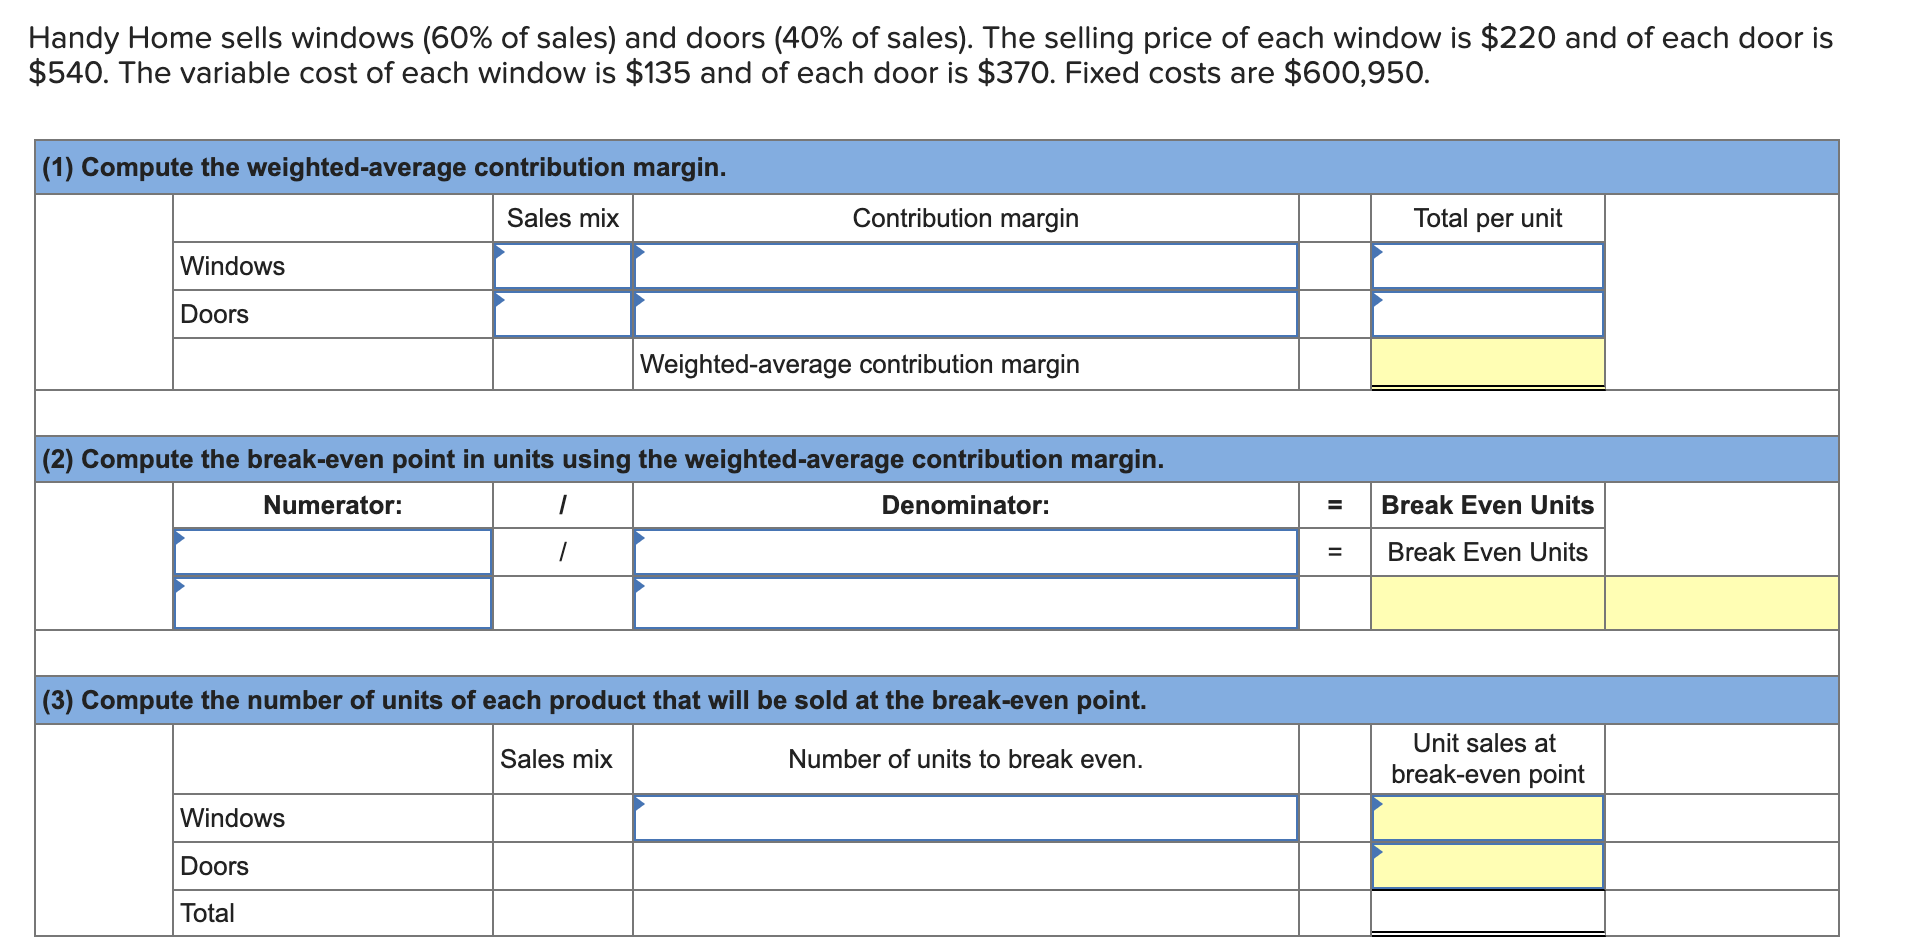This screenshot has width=1914, height=952.
Task: Select the yellow Weighted-average contribution margin cell
Action: click(x=1487, y=364)
